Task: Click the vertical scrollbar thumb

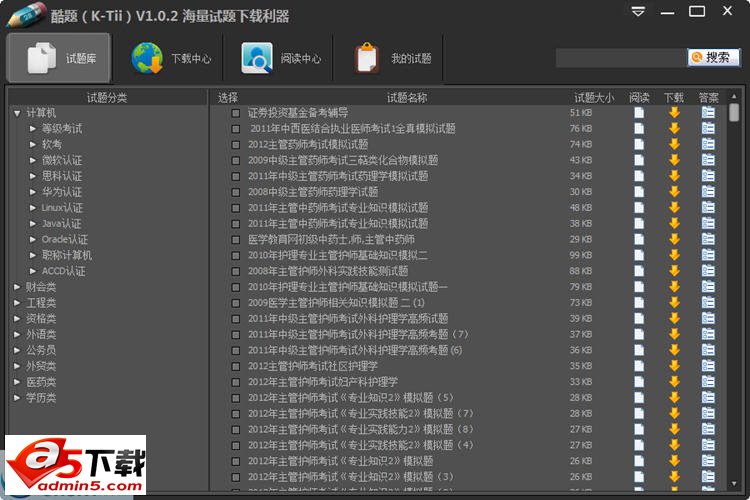Action: coord(734,113)
